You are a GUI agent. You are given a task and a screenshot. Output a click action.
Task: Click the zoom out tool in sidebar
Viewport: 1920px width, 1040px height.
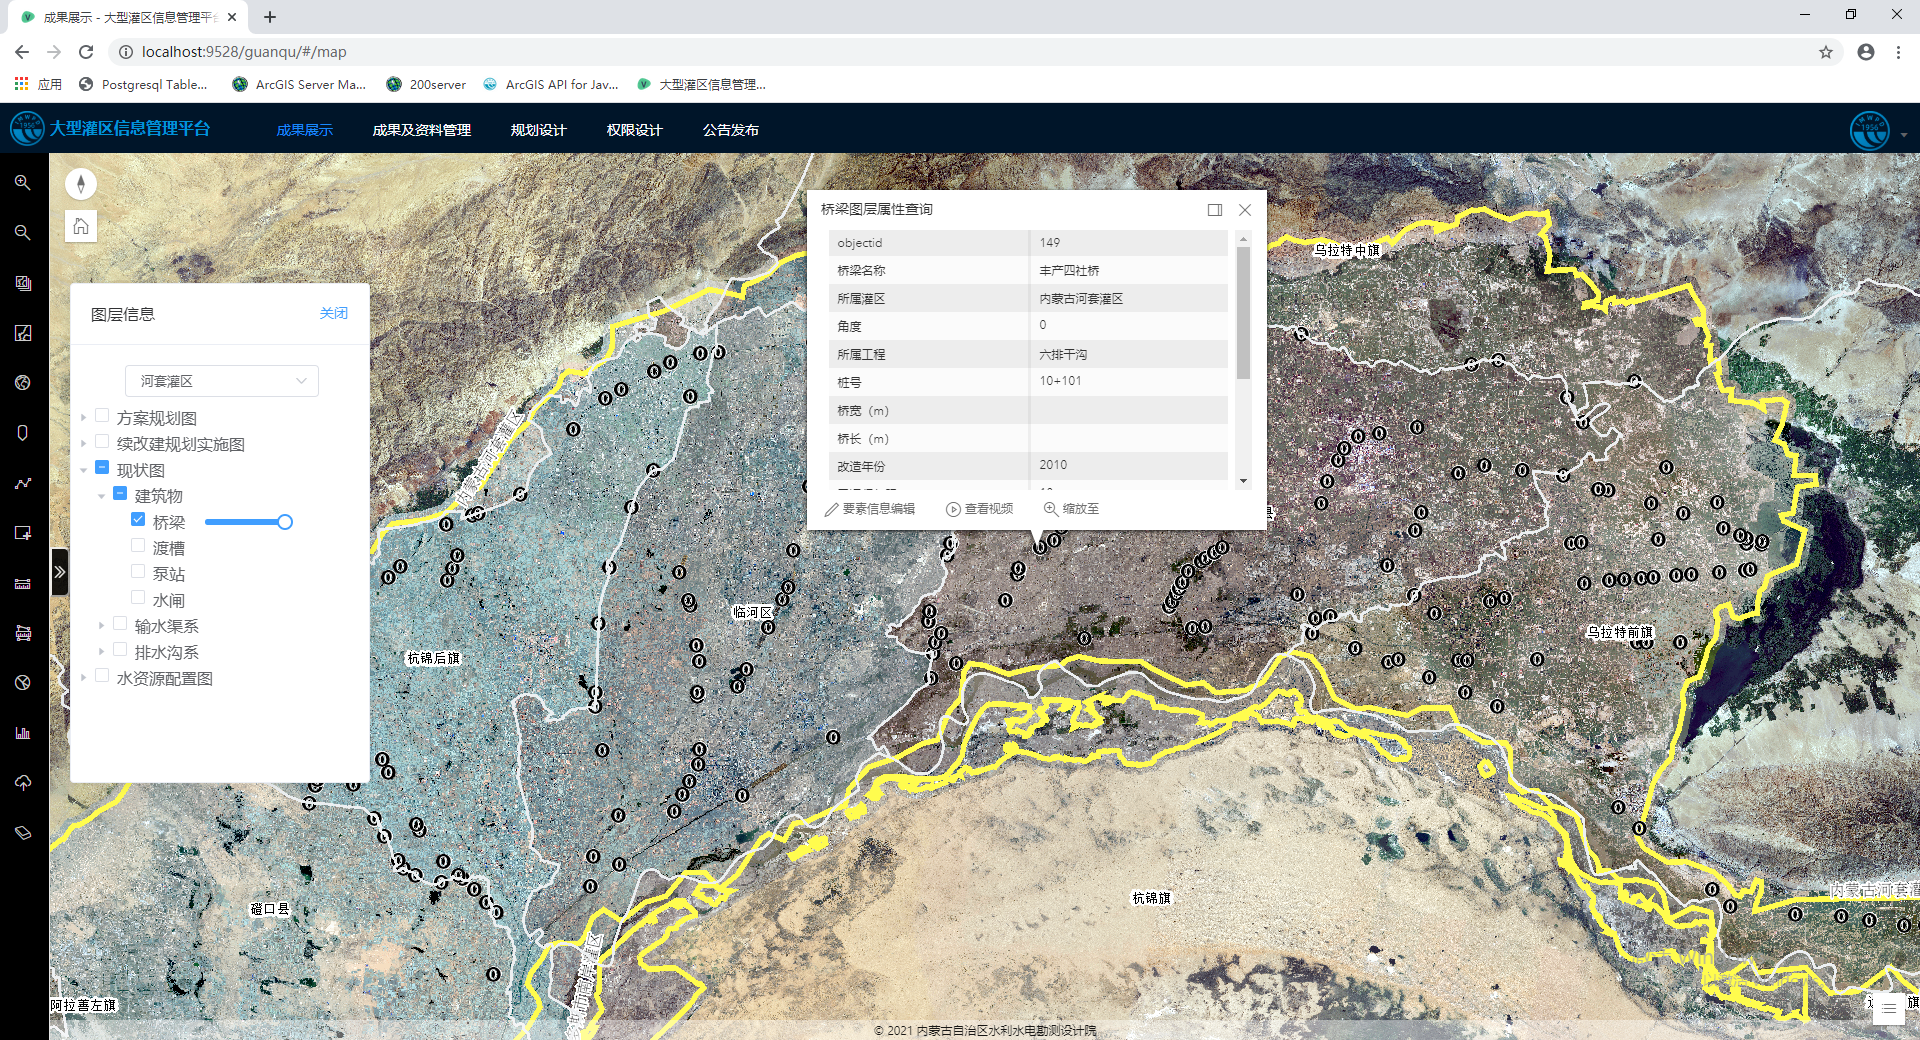pyautogui.click(x=23, y=233)
